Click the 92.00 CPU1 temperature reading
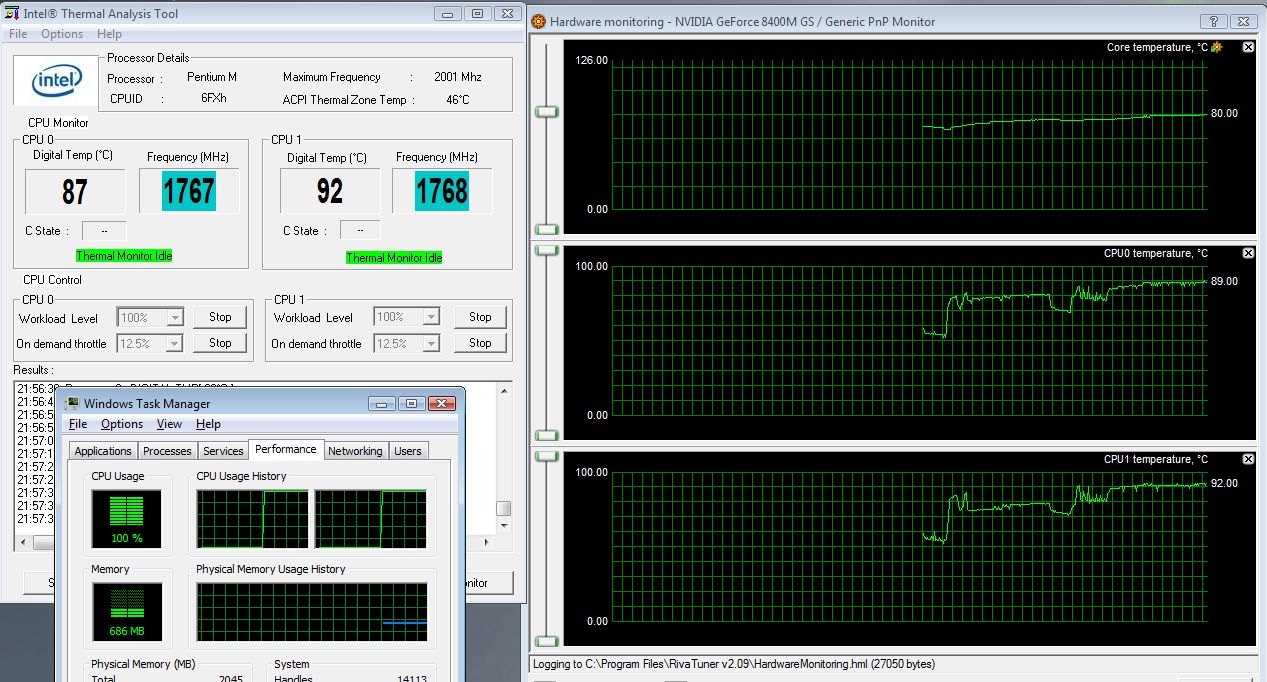The height and width of the screenshot is (682, 1267). click(x=1224, y=483)
